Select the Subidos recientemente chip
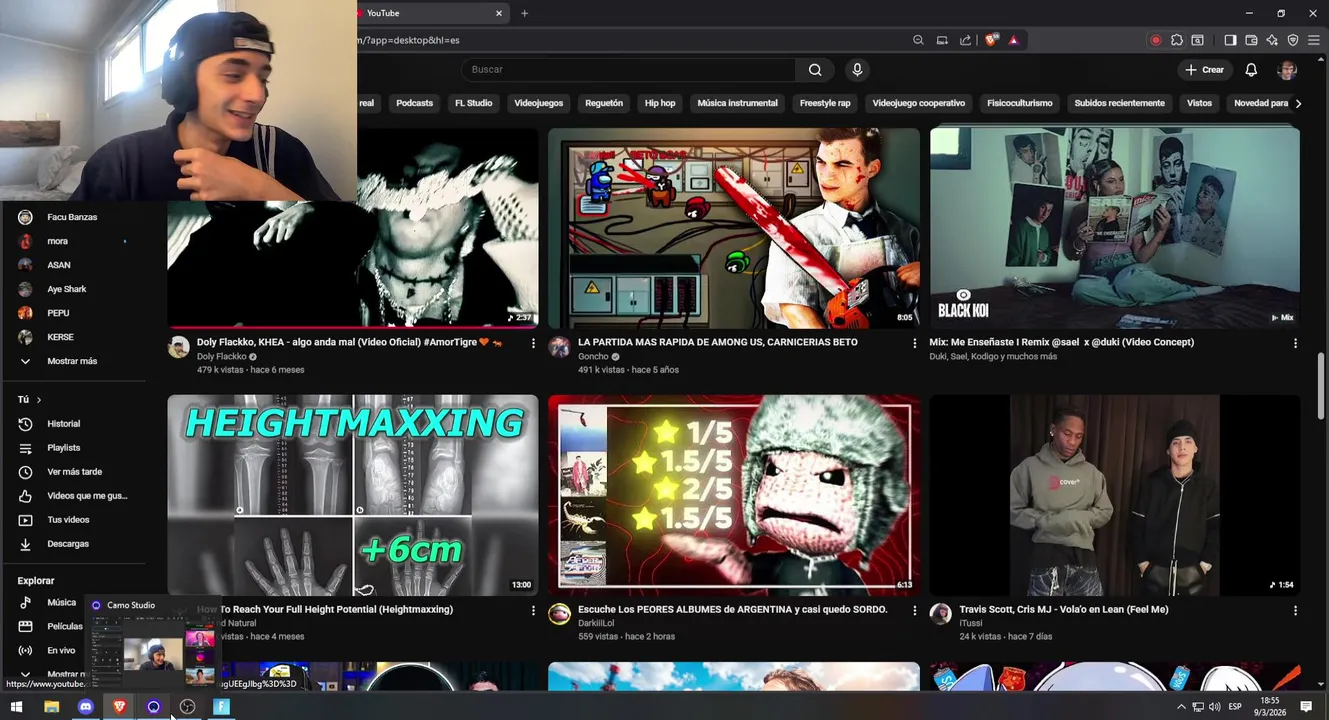1329x720 pixels. [x=1119, y=103]
